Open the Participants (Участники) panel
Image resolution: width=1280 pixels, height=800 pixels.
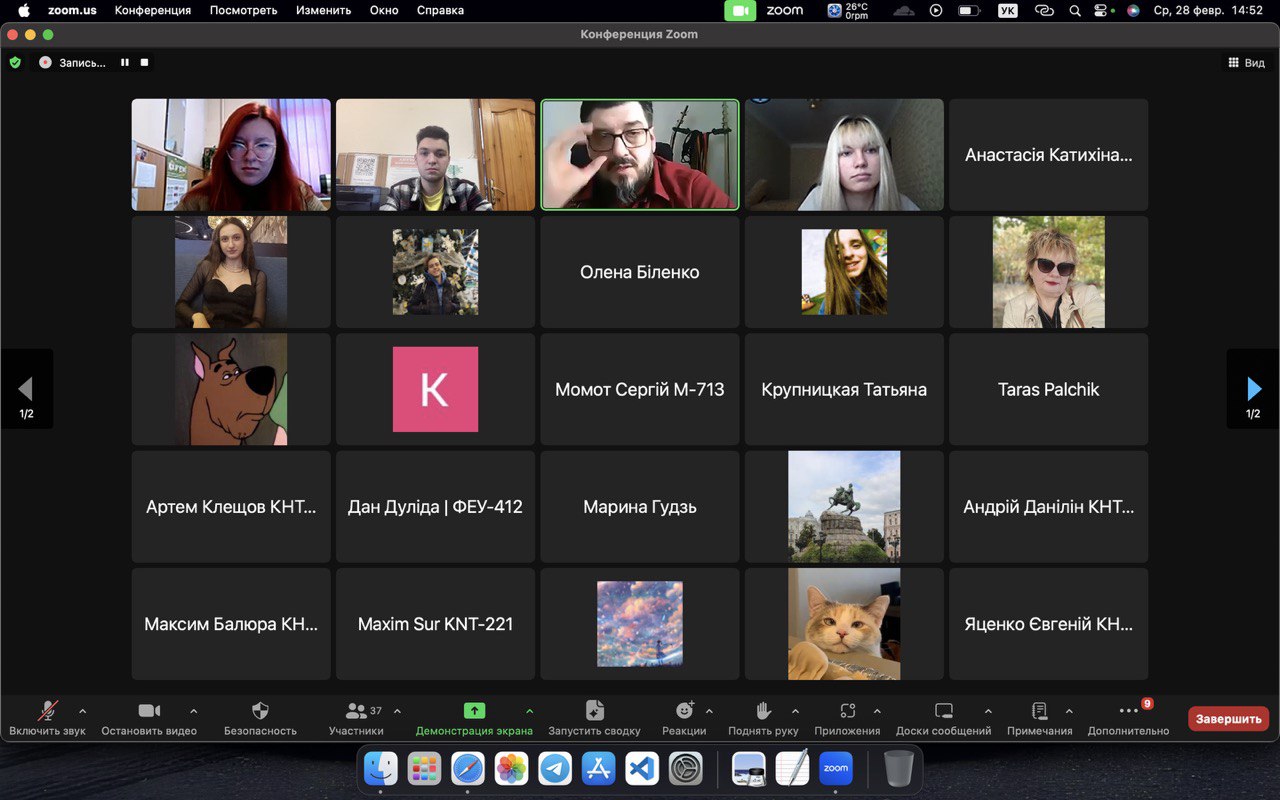[x=356, y=711]
